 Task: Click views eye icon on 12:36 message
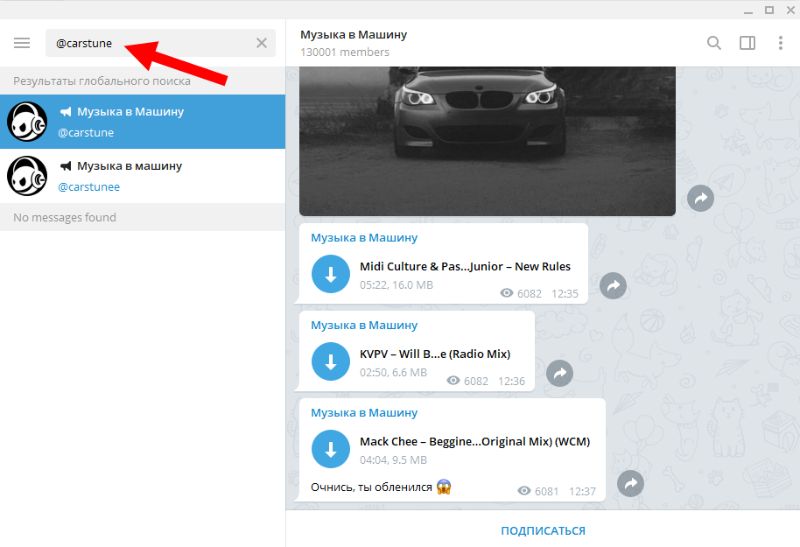(453, 380)
